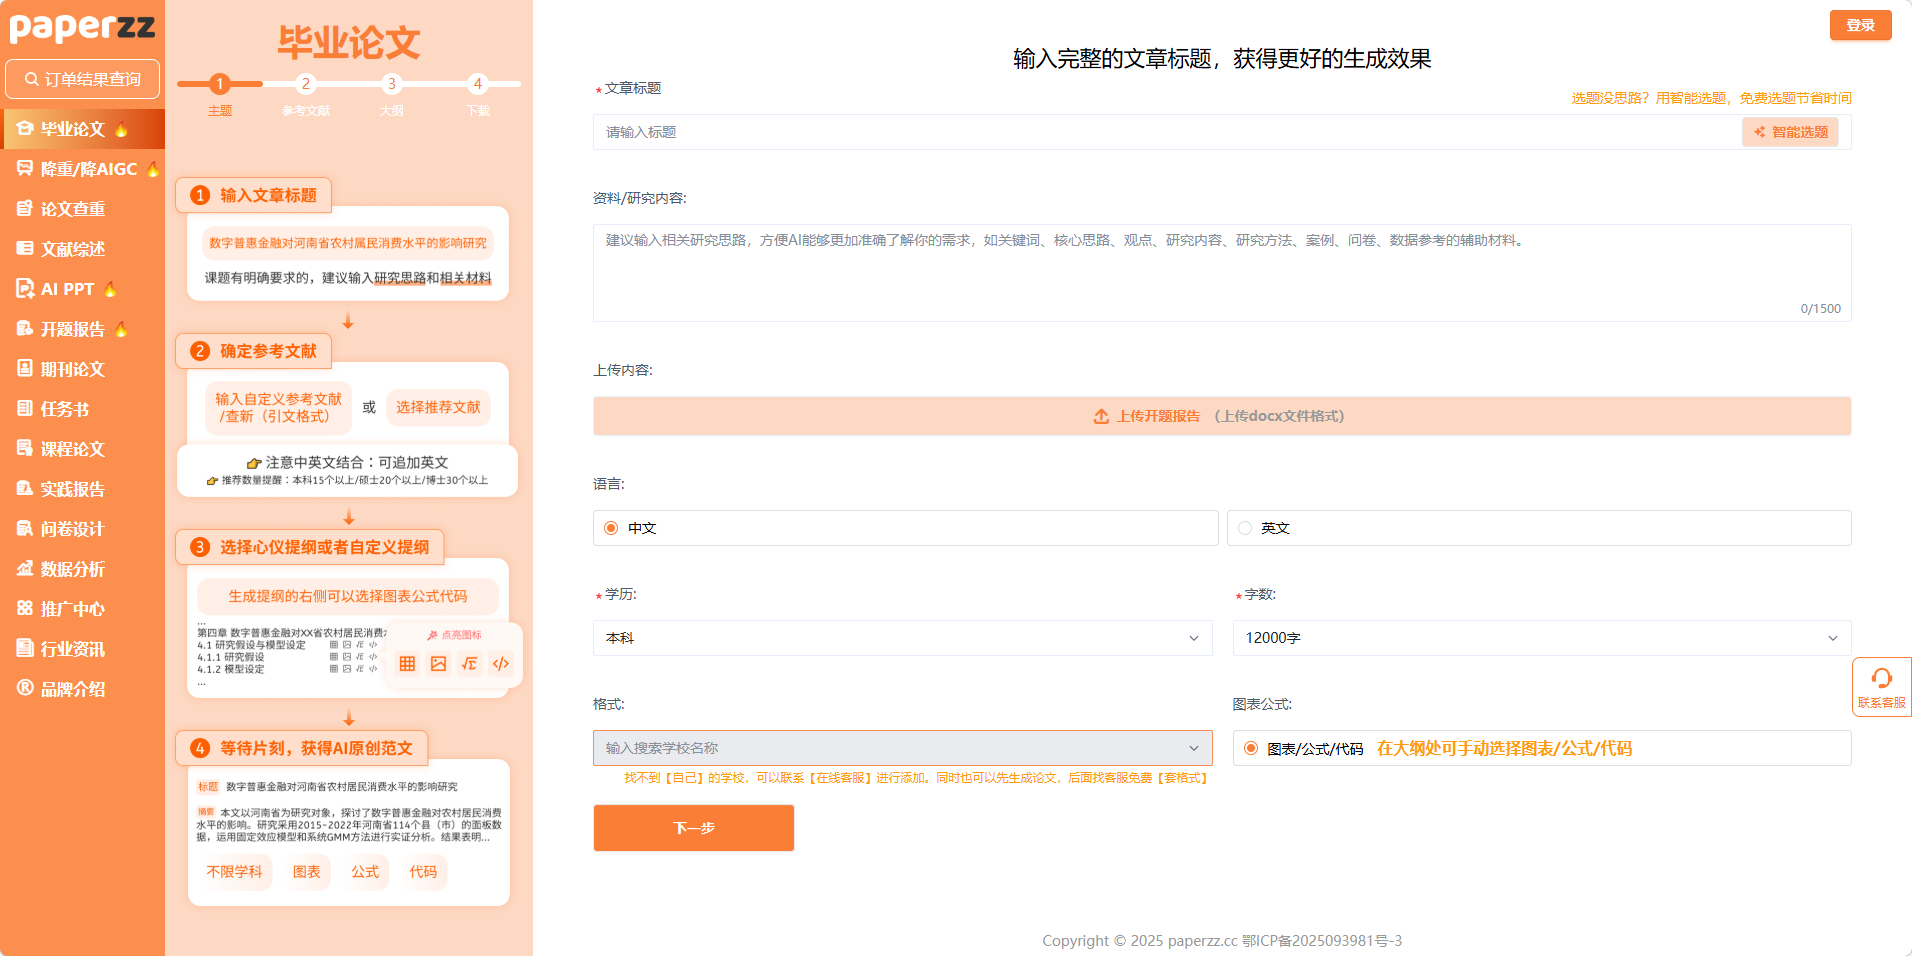Click the 下一步 button
This screenshot has width=1912, height=956.
(694, 828)
